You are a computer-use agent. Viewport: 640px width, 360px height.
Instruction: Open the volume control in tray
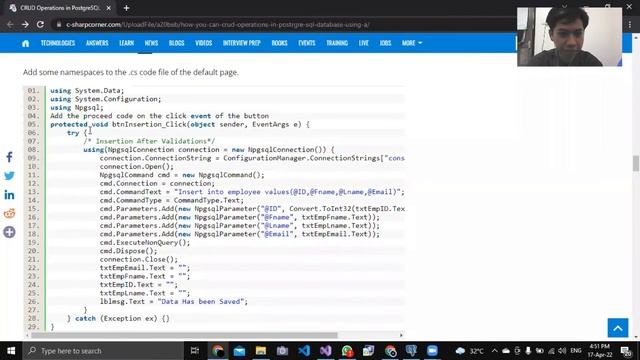tap(562, 351)
